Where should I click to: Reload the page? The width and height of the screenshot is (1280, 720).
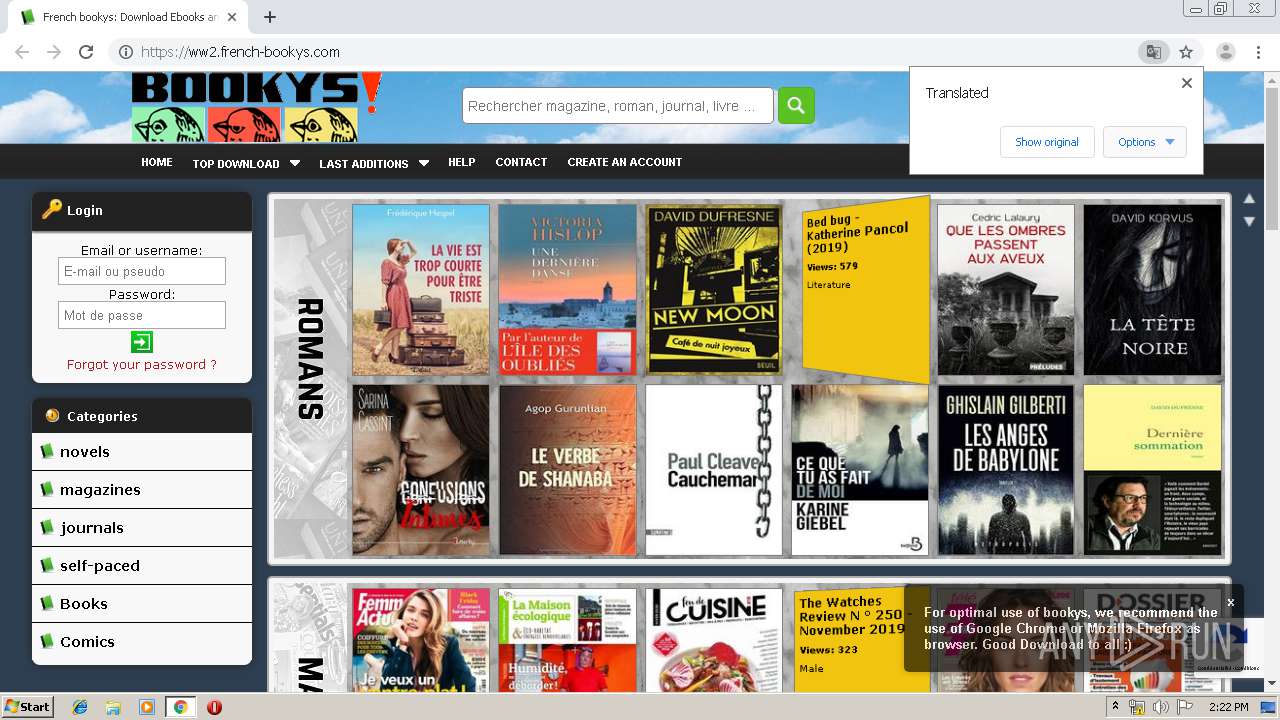click(86, 52)
